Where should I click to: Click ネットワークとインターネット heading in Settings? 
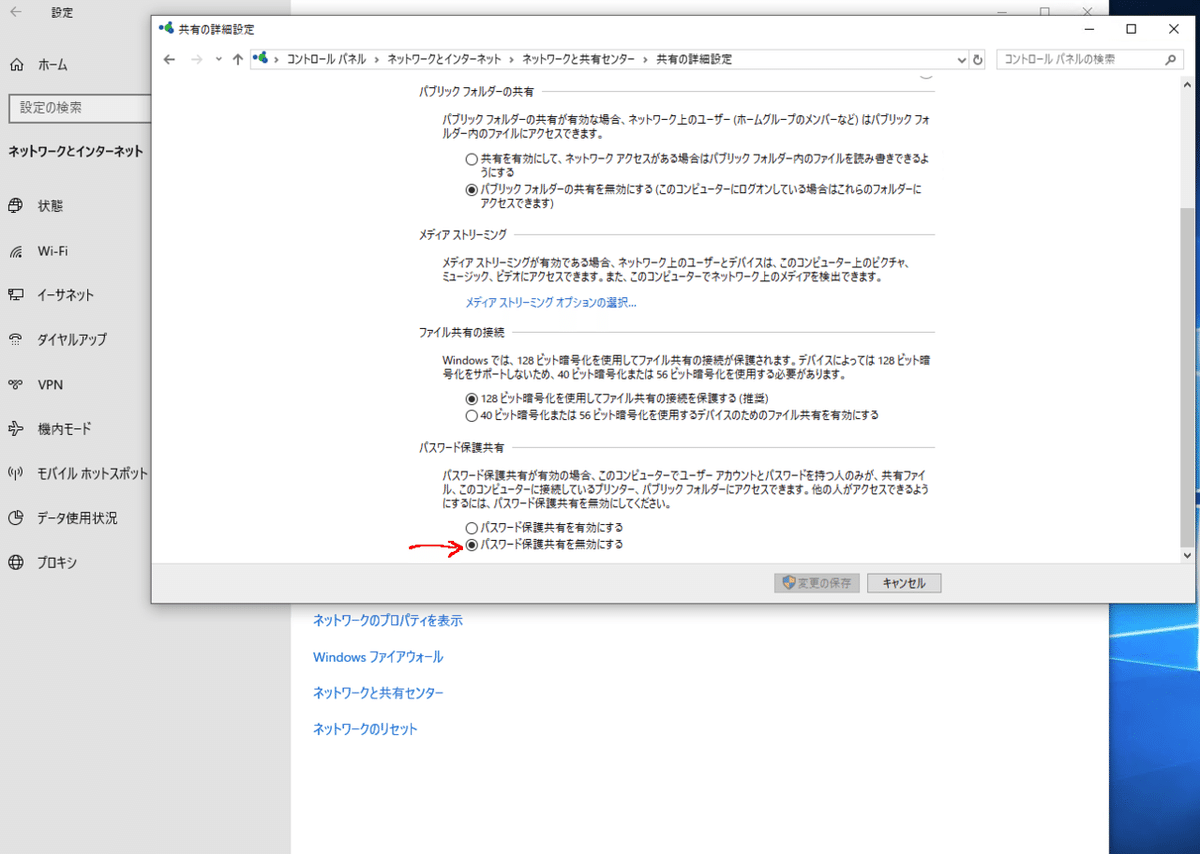point(75,152)
